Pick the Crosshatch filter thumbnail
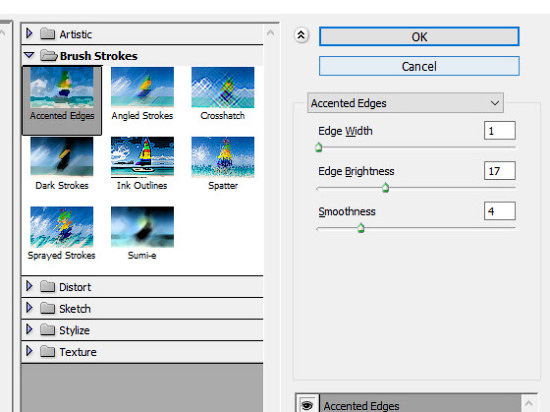 [x=223, y=87]
